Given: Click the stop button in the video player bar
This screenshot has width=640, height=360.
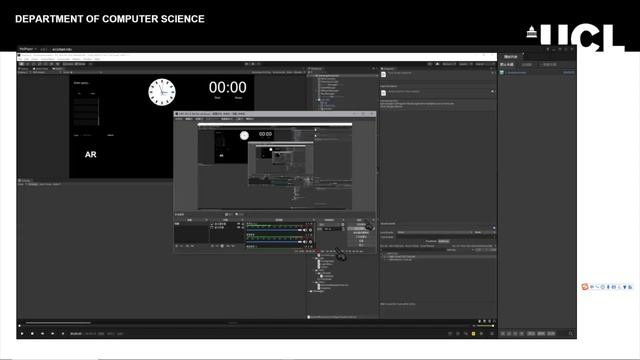Looking at the screenshot, I should [32, 333].
